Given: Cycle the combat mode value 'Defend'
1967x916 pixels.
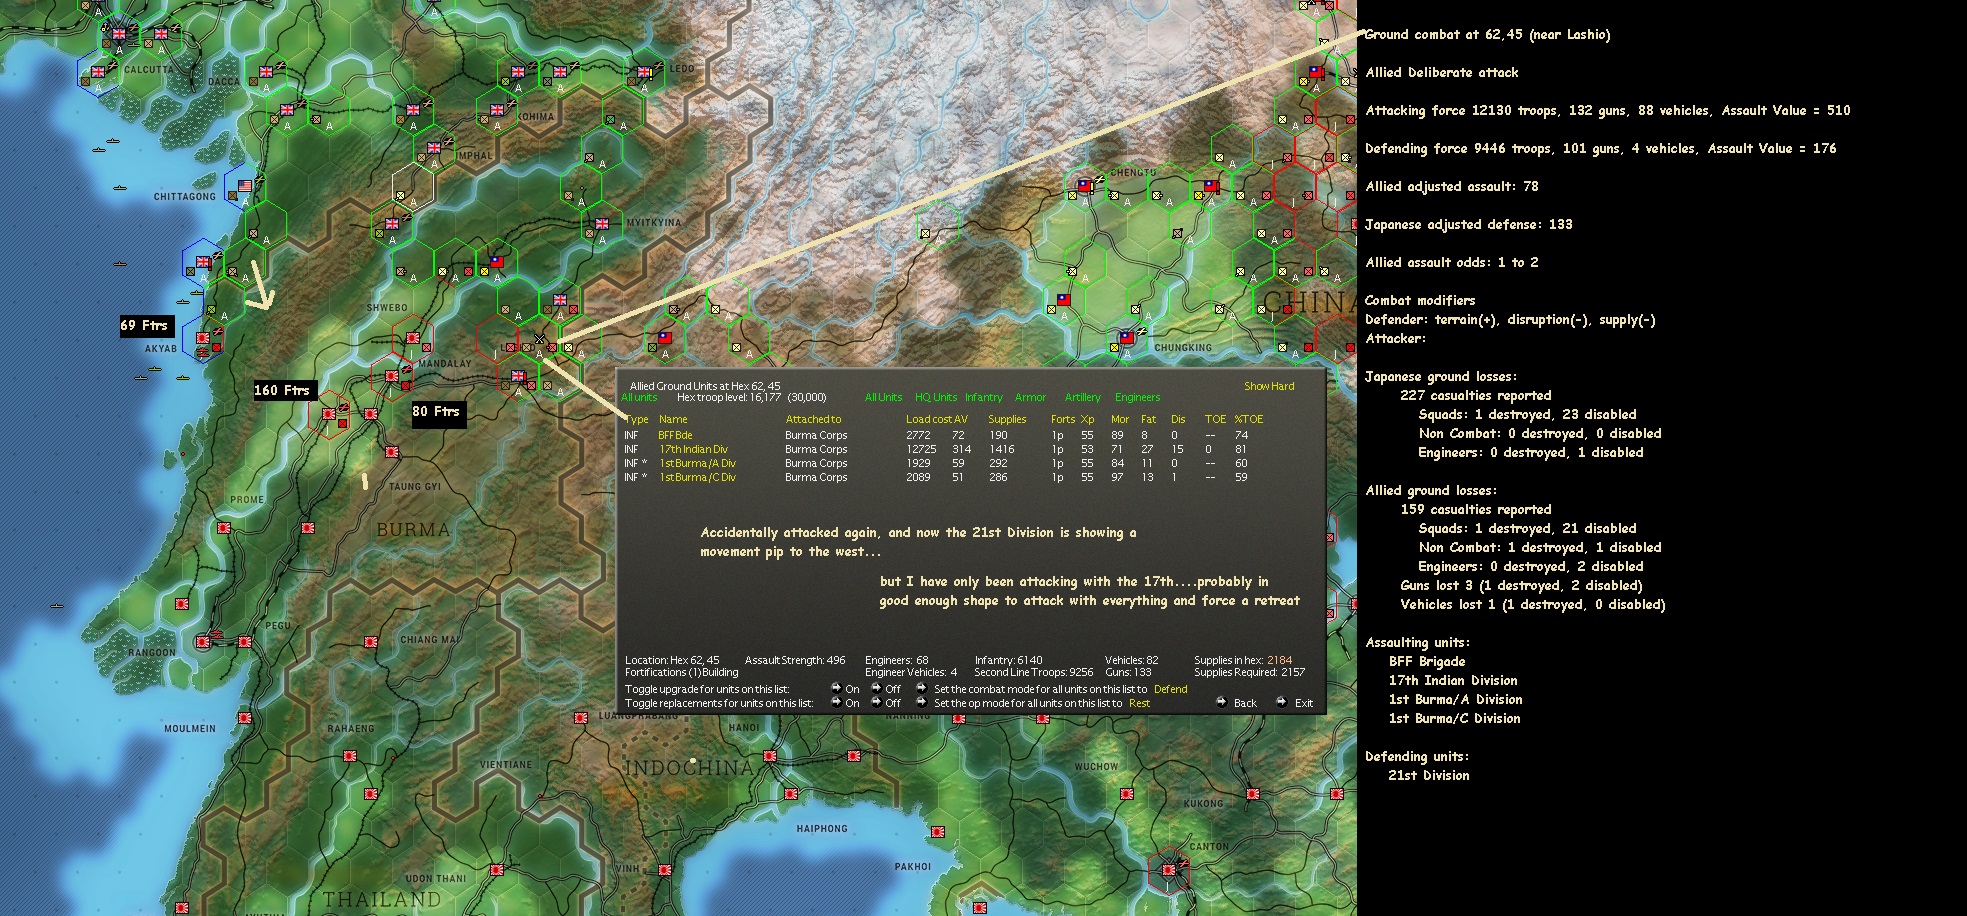Looking at the screenshot, I should point(1171,689).
